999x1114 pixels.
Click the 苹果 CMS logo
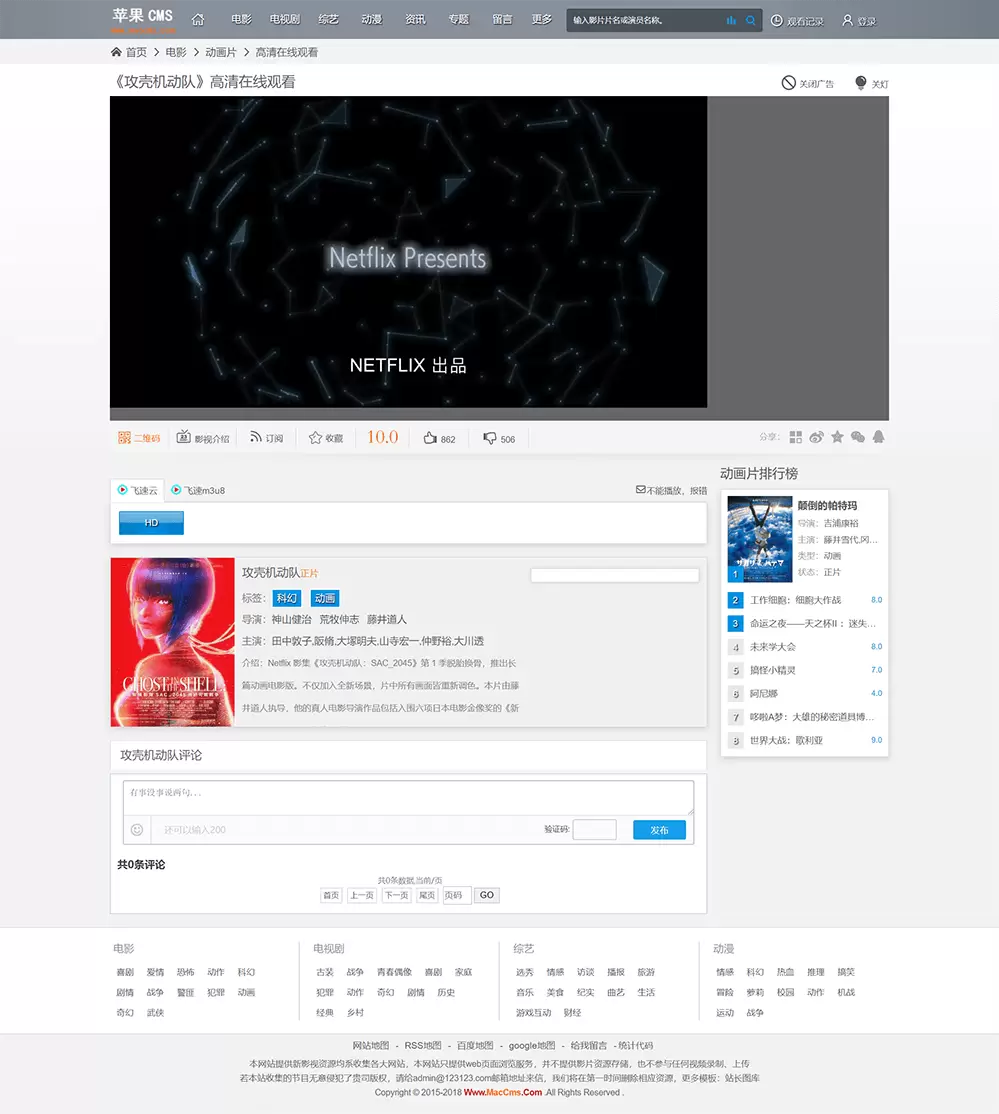tap(143, 20)
